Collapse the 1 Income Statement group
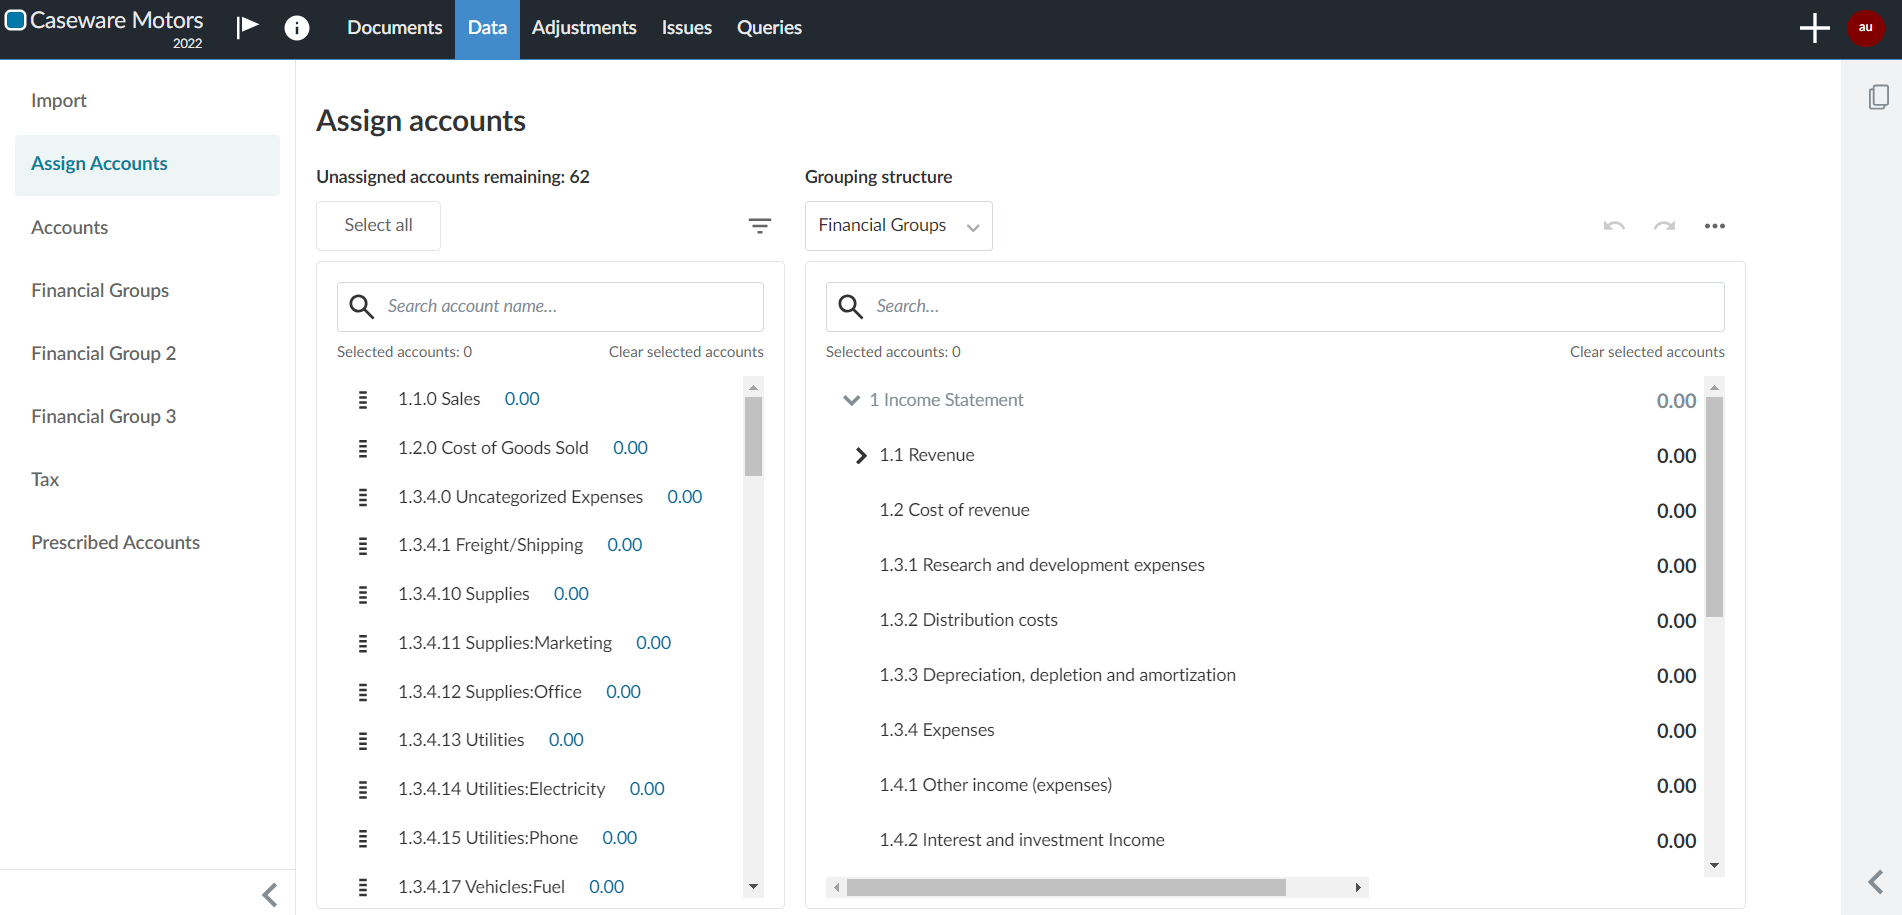Viewport: 1902px width, 915px height. pyautogui.click(x=851, y=400)
